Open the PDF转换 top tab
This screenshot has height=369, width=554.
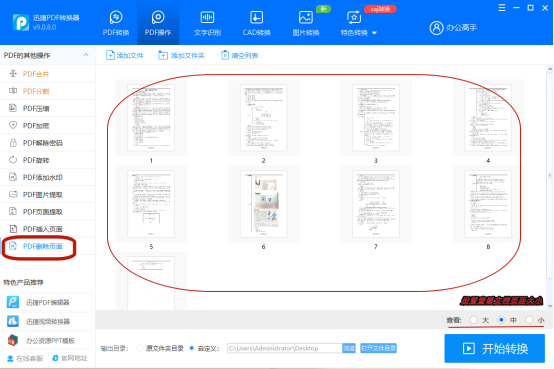click(116, 23)
